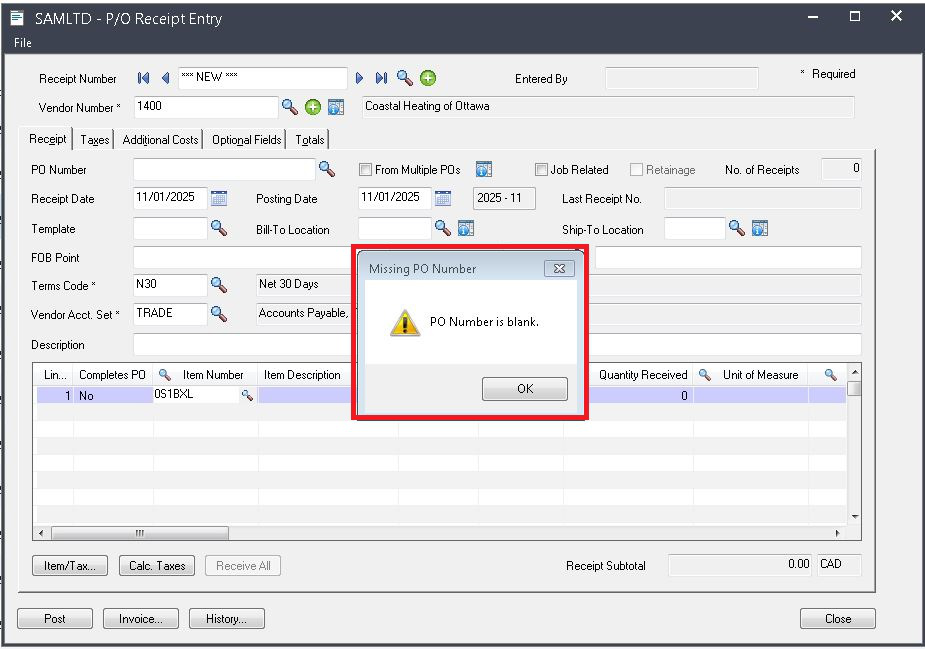
Task: Open Template field finder lookup
Action: coord(219,229)
